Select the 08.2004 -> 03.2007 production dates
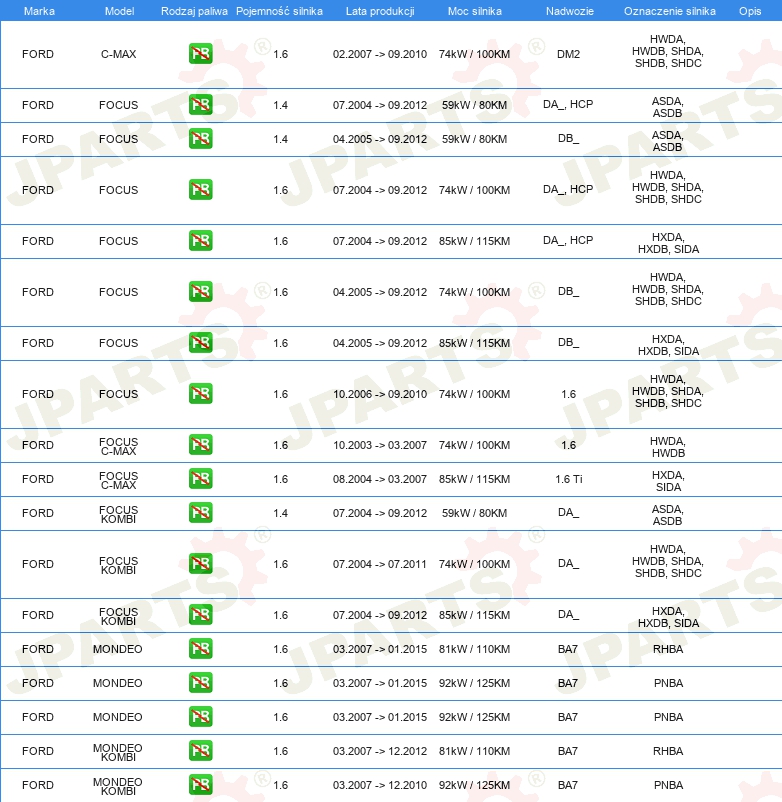 (x=379, y=479)
